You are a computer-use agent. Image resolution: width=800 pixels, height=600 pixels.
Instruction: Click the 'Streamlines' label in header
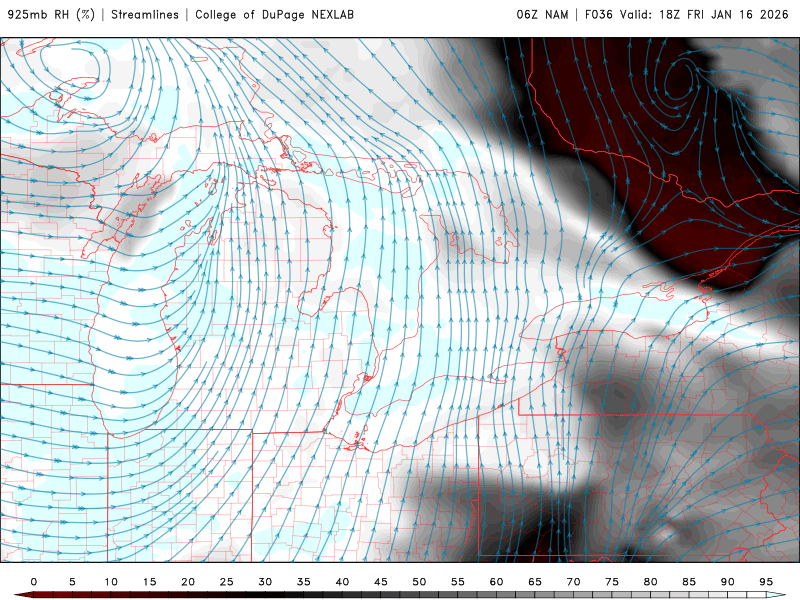pyautogui.click(x=145, y=15)
